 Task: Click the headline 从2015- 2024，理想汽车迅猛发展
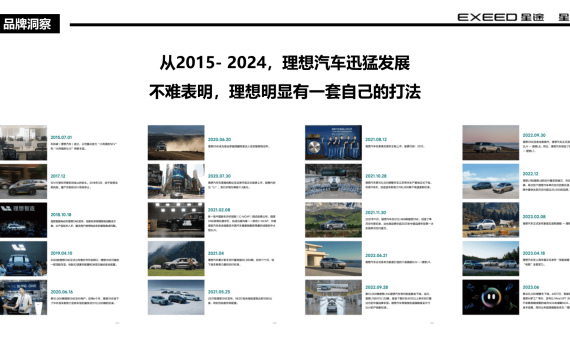tap(285, 63)
